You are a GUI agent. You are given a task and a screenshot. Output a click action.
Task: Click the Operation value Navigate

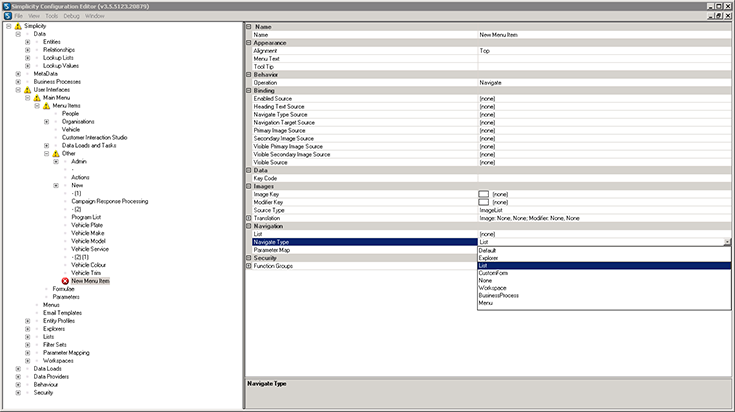click(x=490, y=82)
